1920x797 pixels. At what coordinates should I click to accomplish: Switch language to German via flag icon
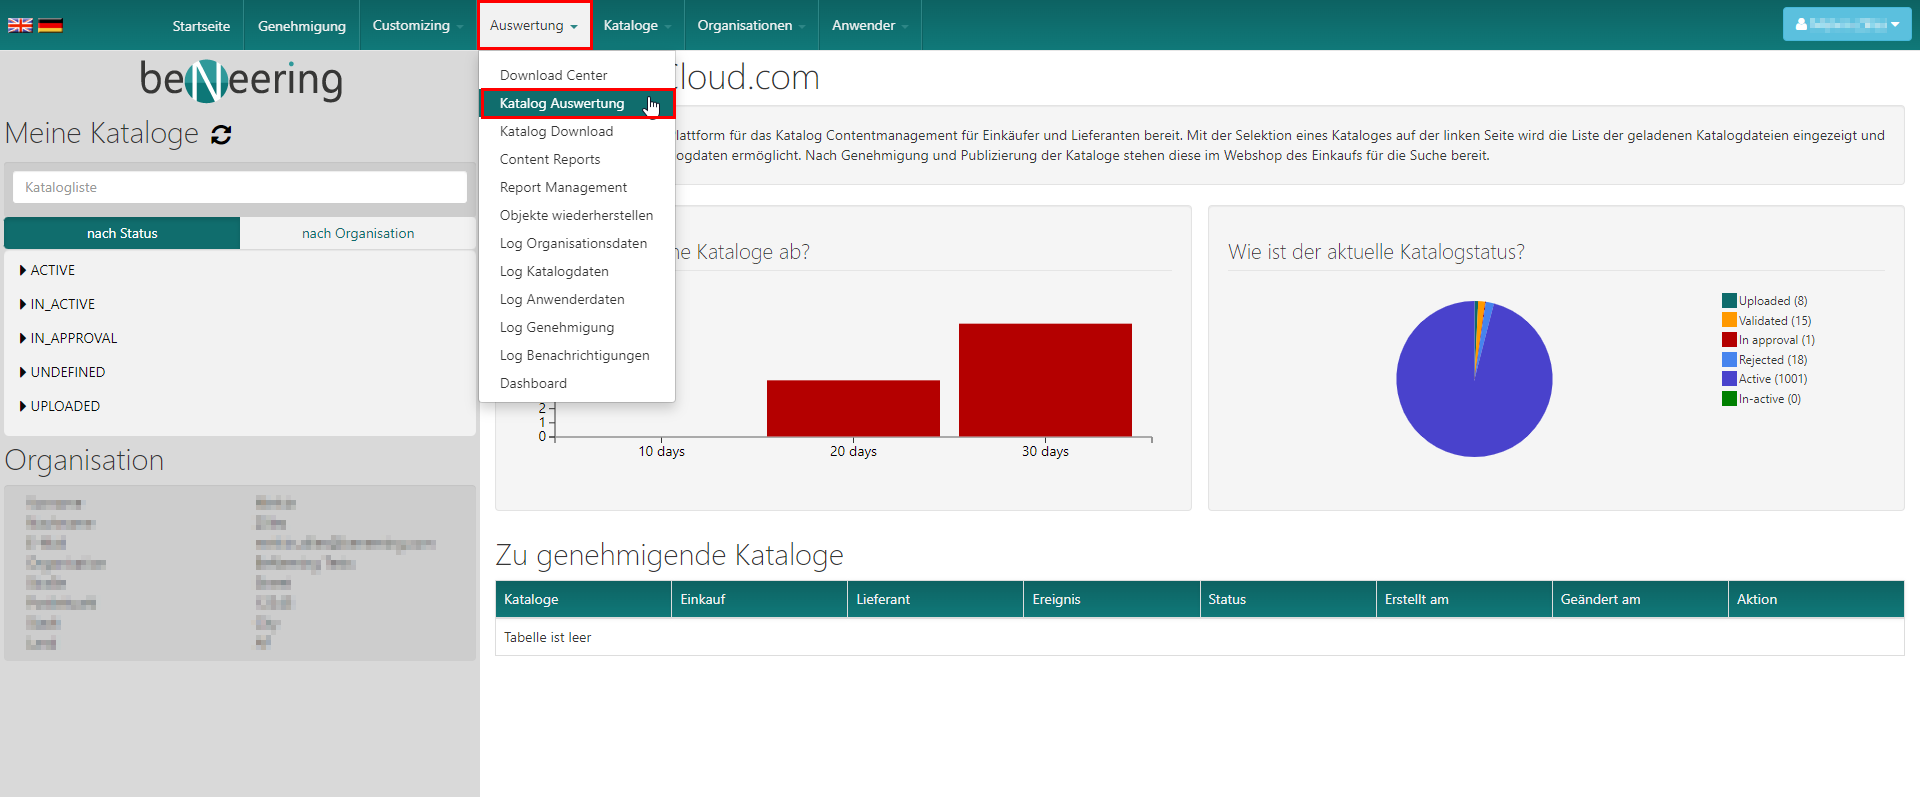point(50,25)
